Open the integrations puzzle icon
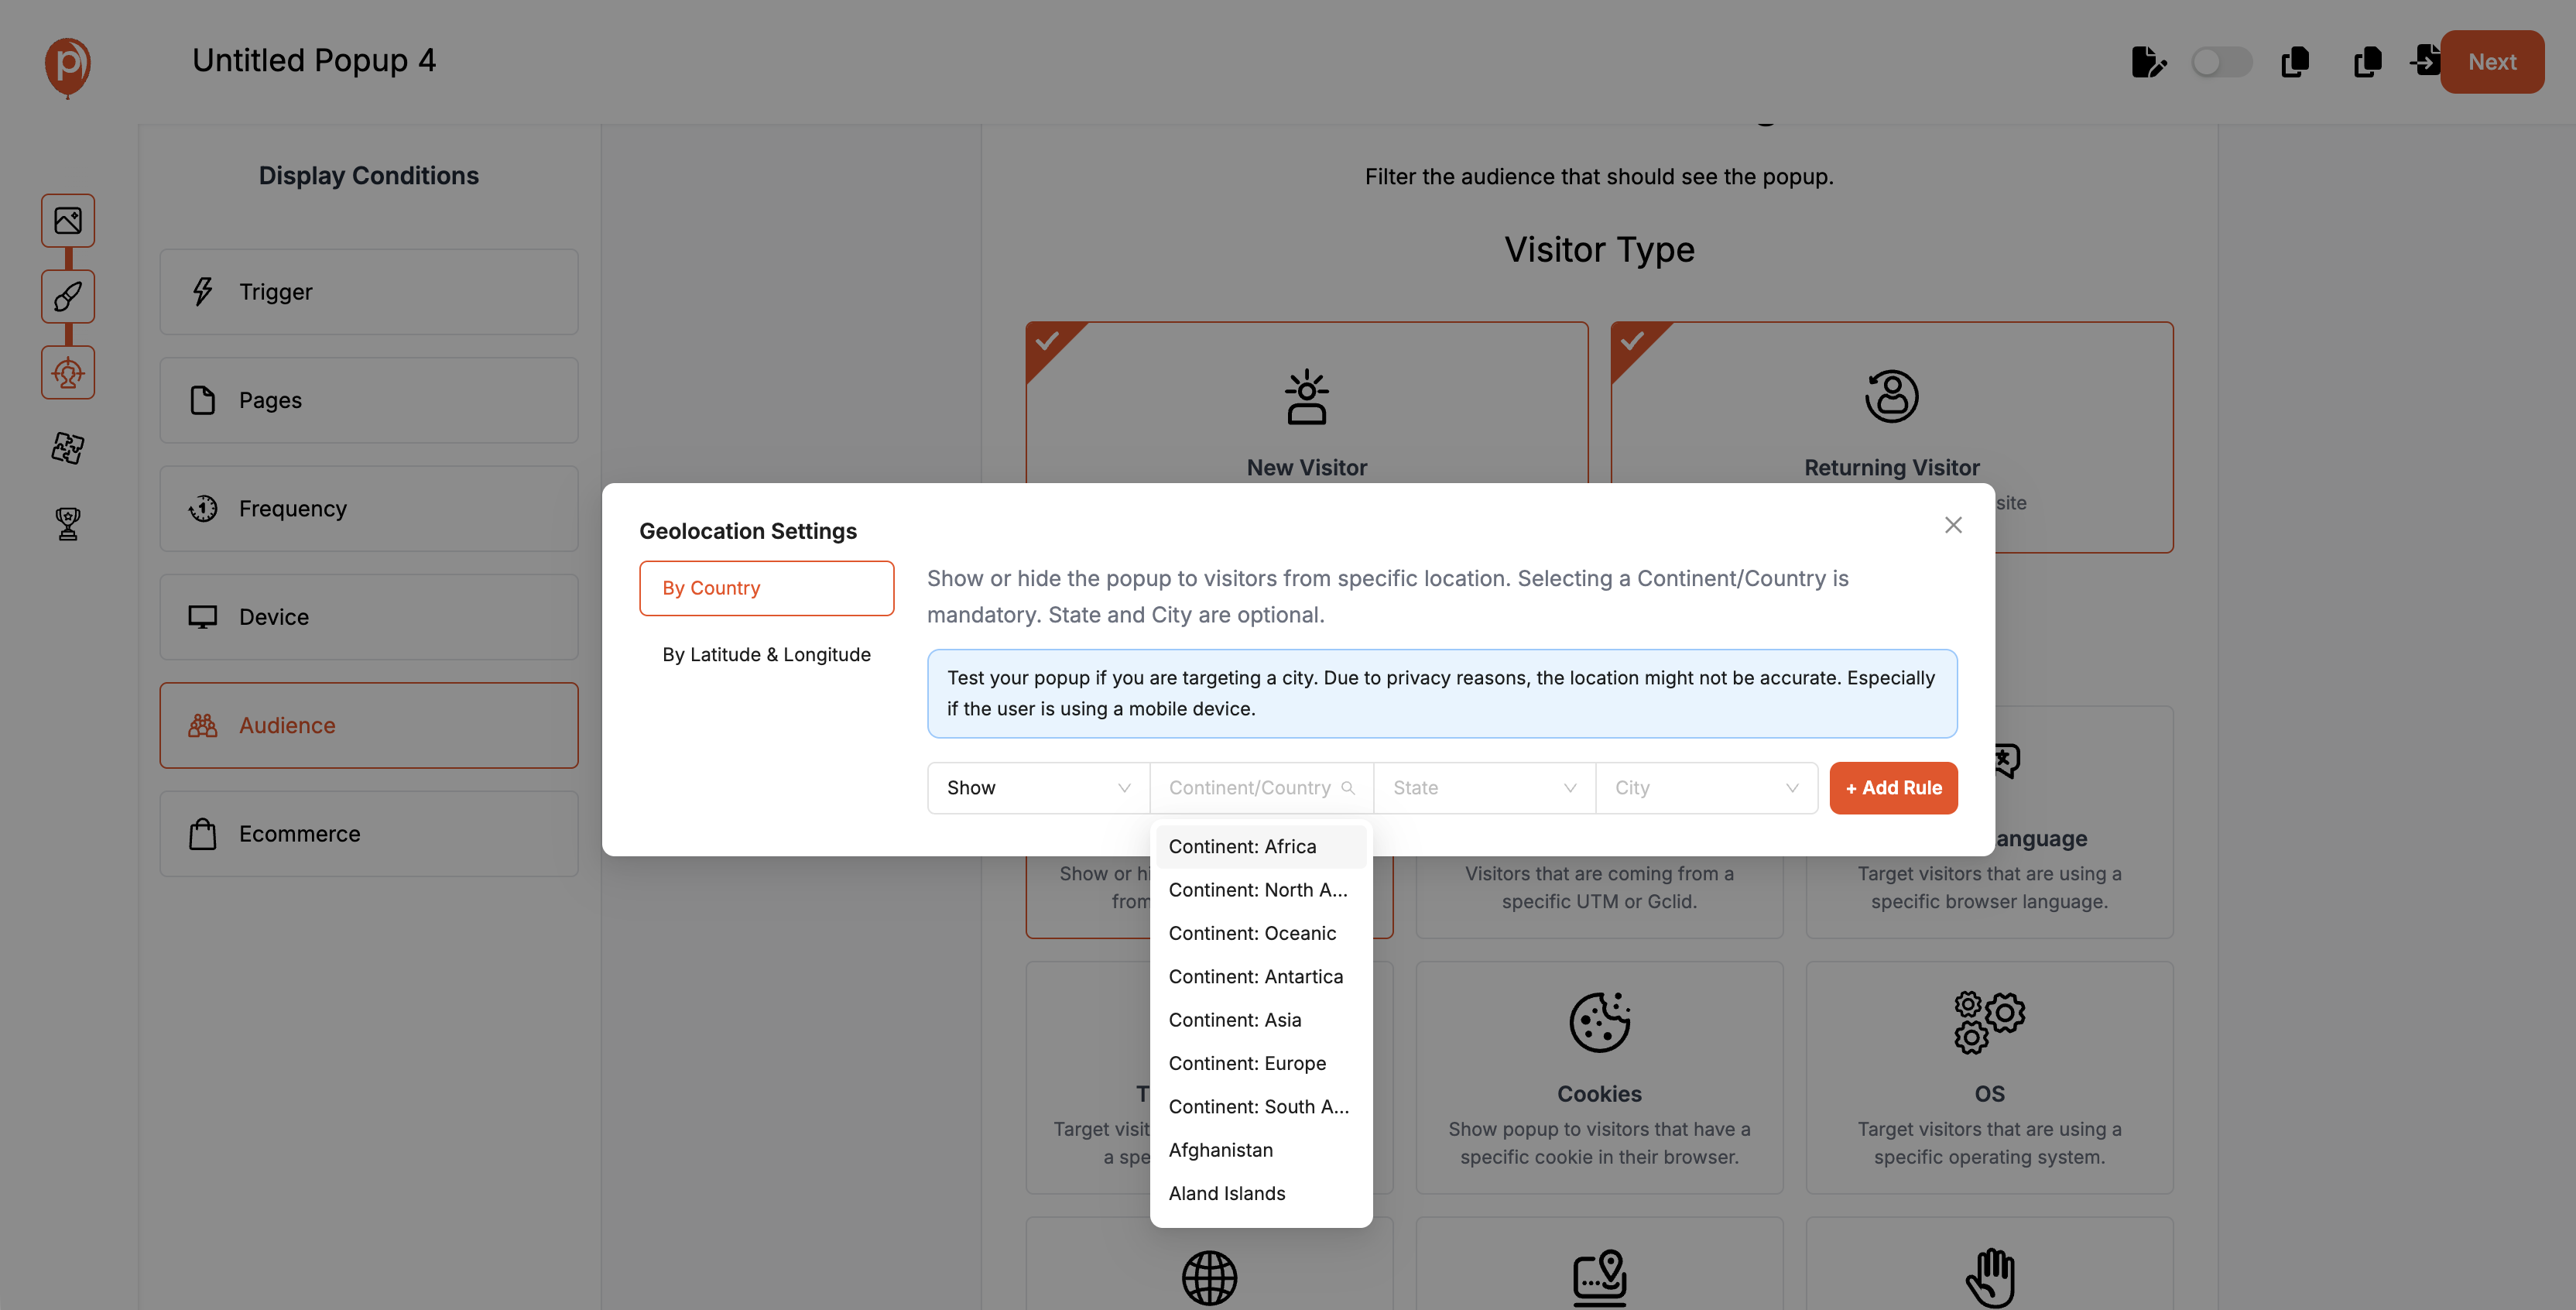This screenshot has width=2576, height=1310. pos(68,448)
